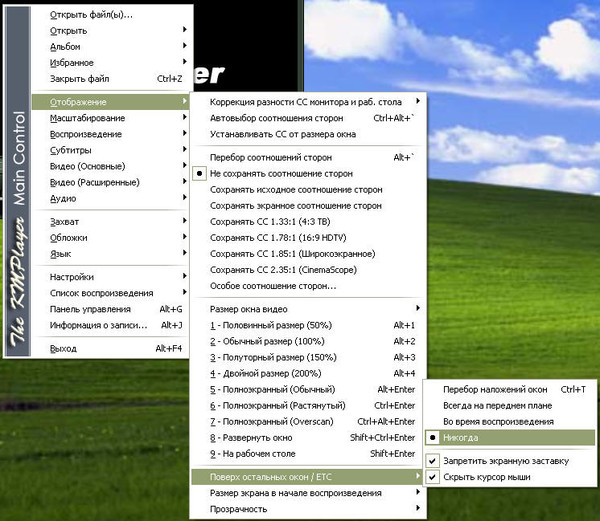The image size is (600, 521).
Task: Choose '6 - Полноэкранный (Растянутый)'
Action: (x=308, y=405)
